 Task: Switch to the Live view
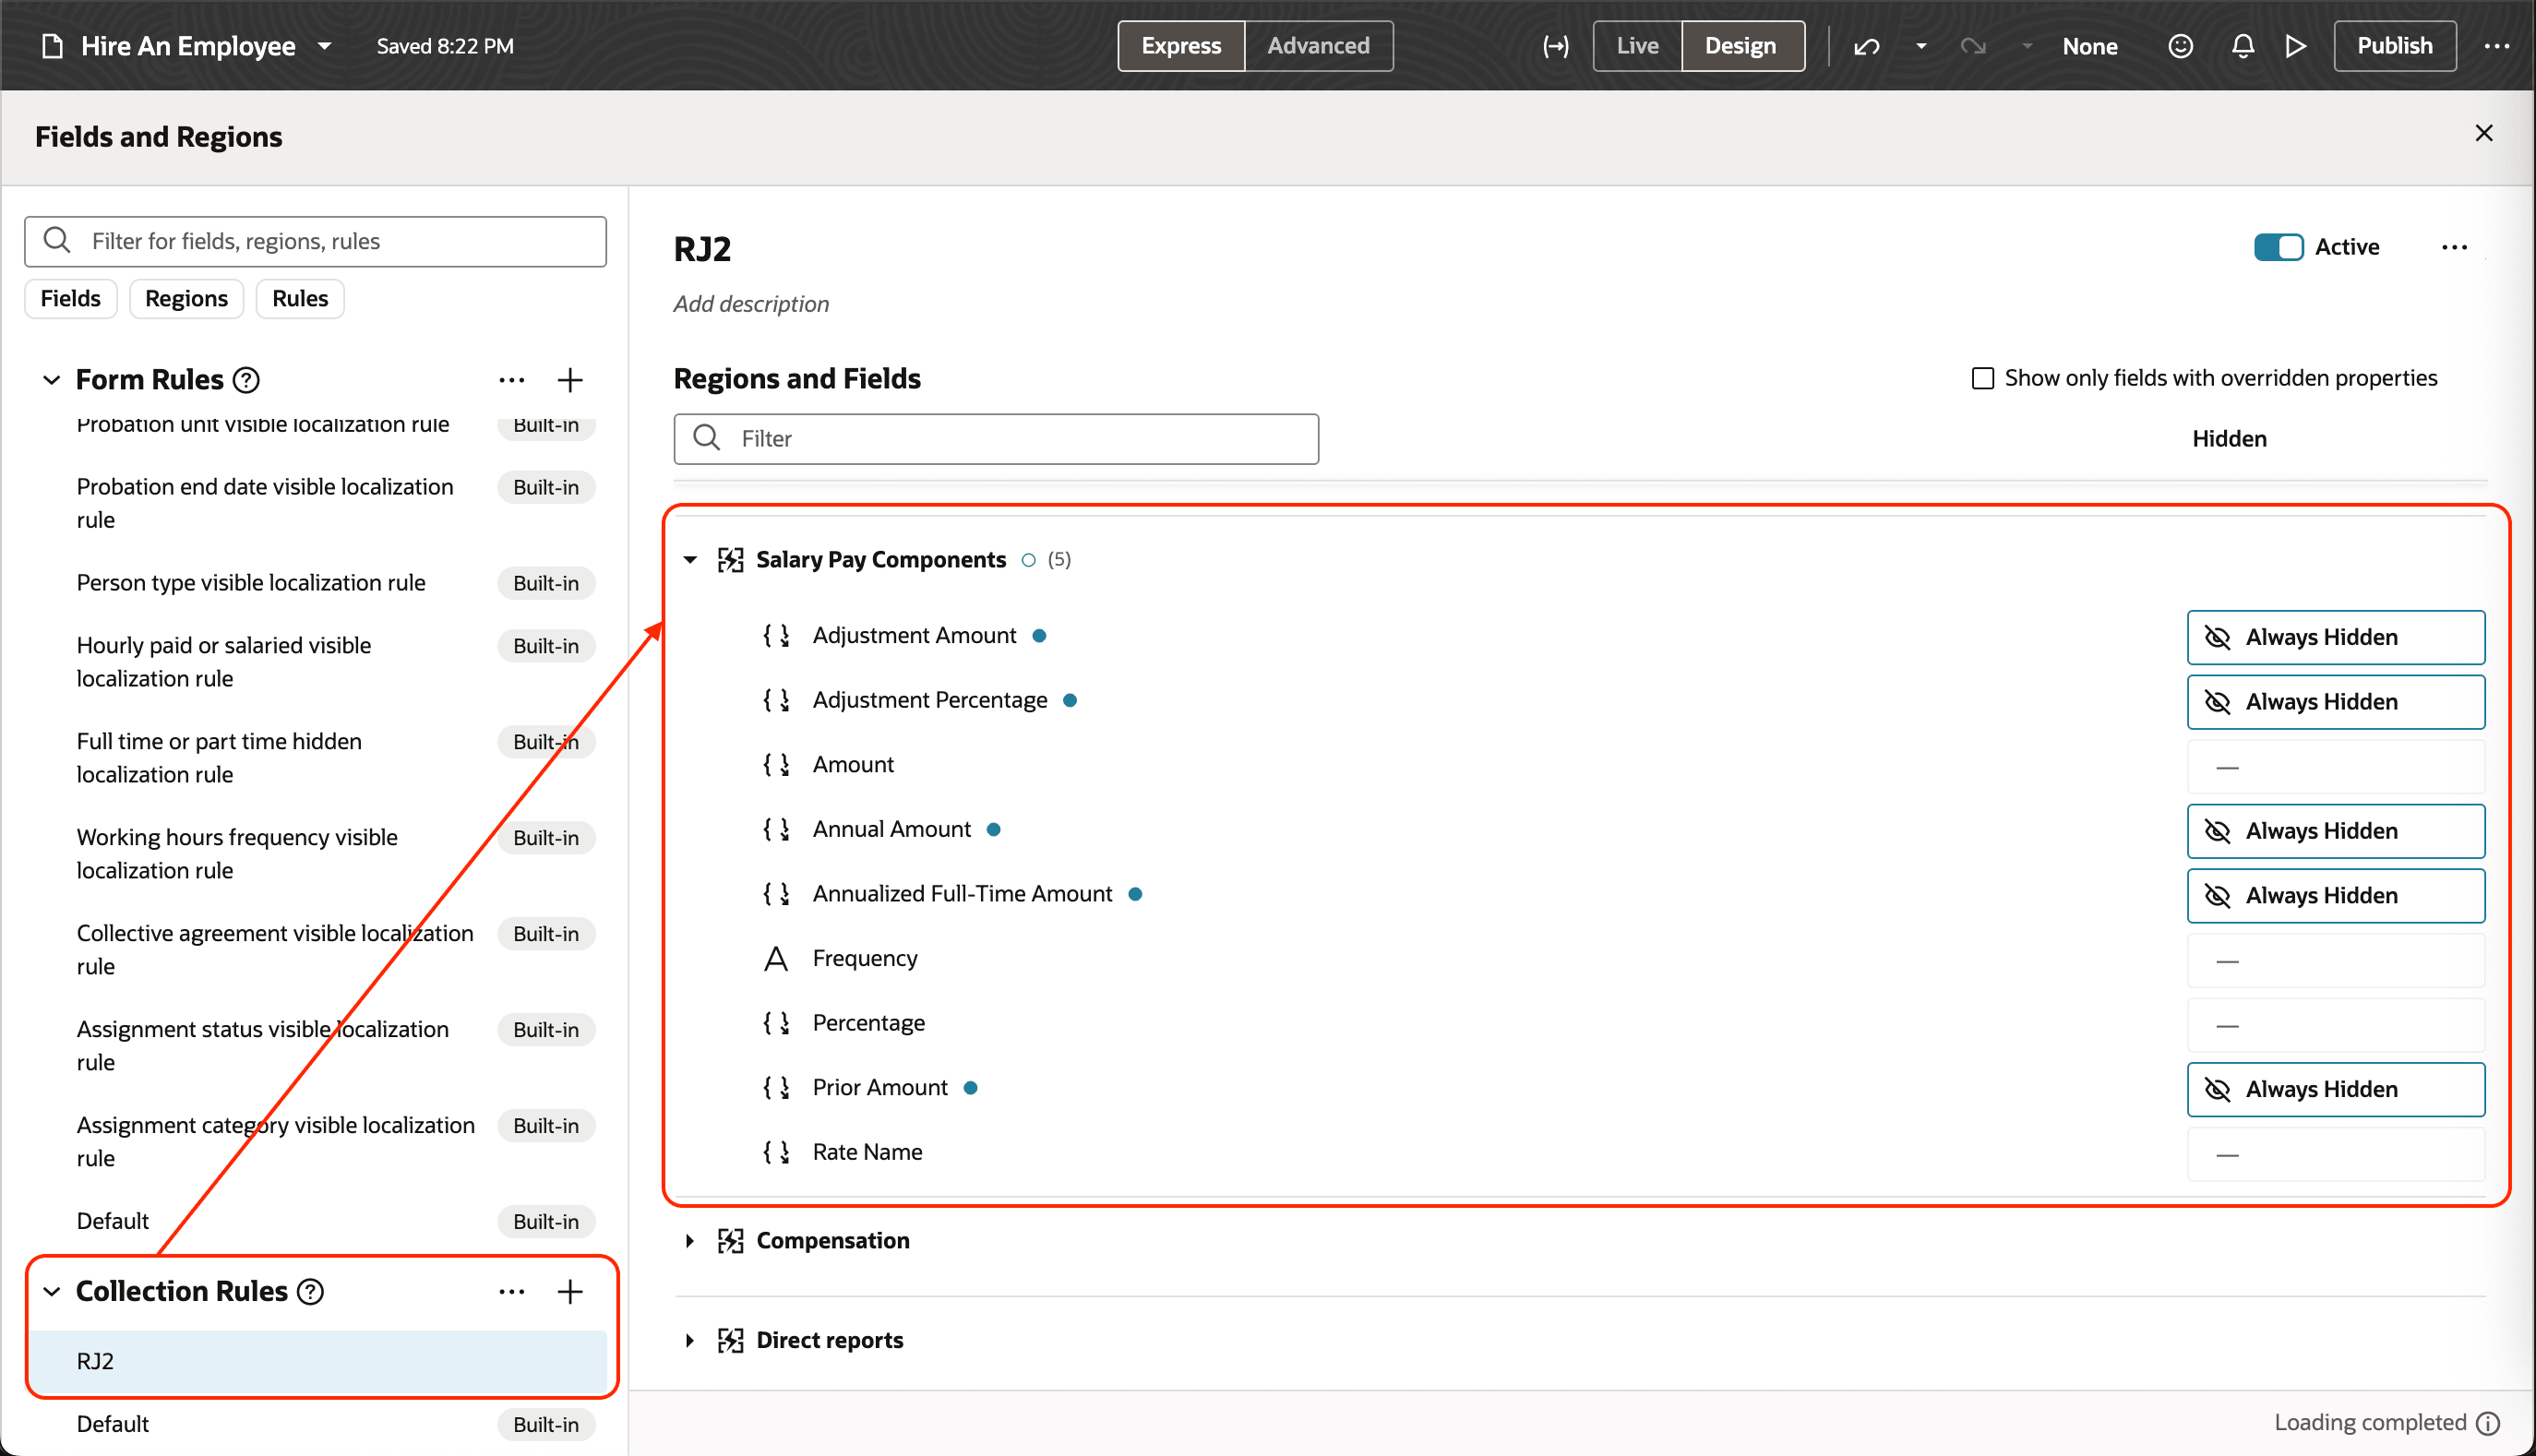pyautogui.click(x=1636, y=45)
